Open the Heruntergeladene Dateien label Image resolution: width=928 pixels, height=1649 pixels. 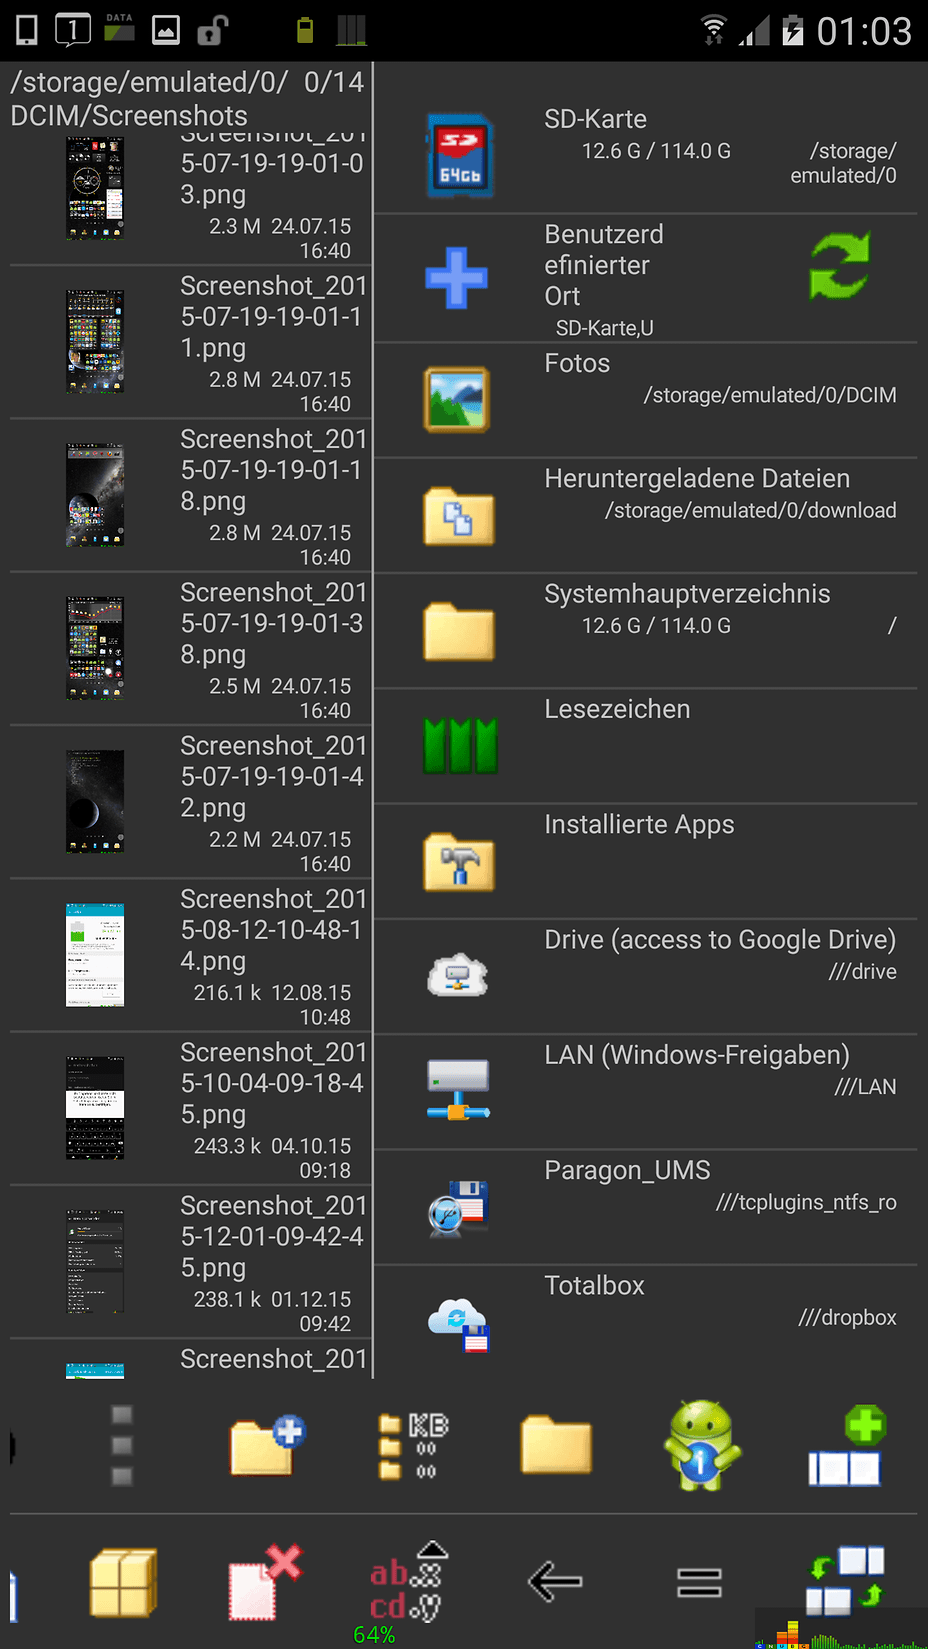[x=697, y=478]
